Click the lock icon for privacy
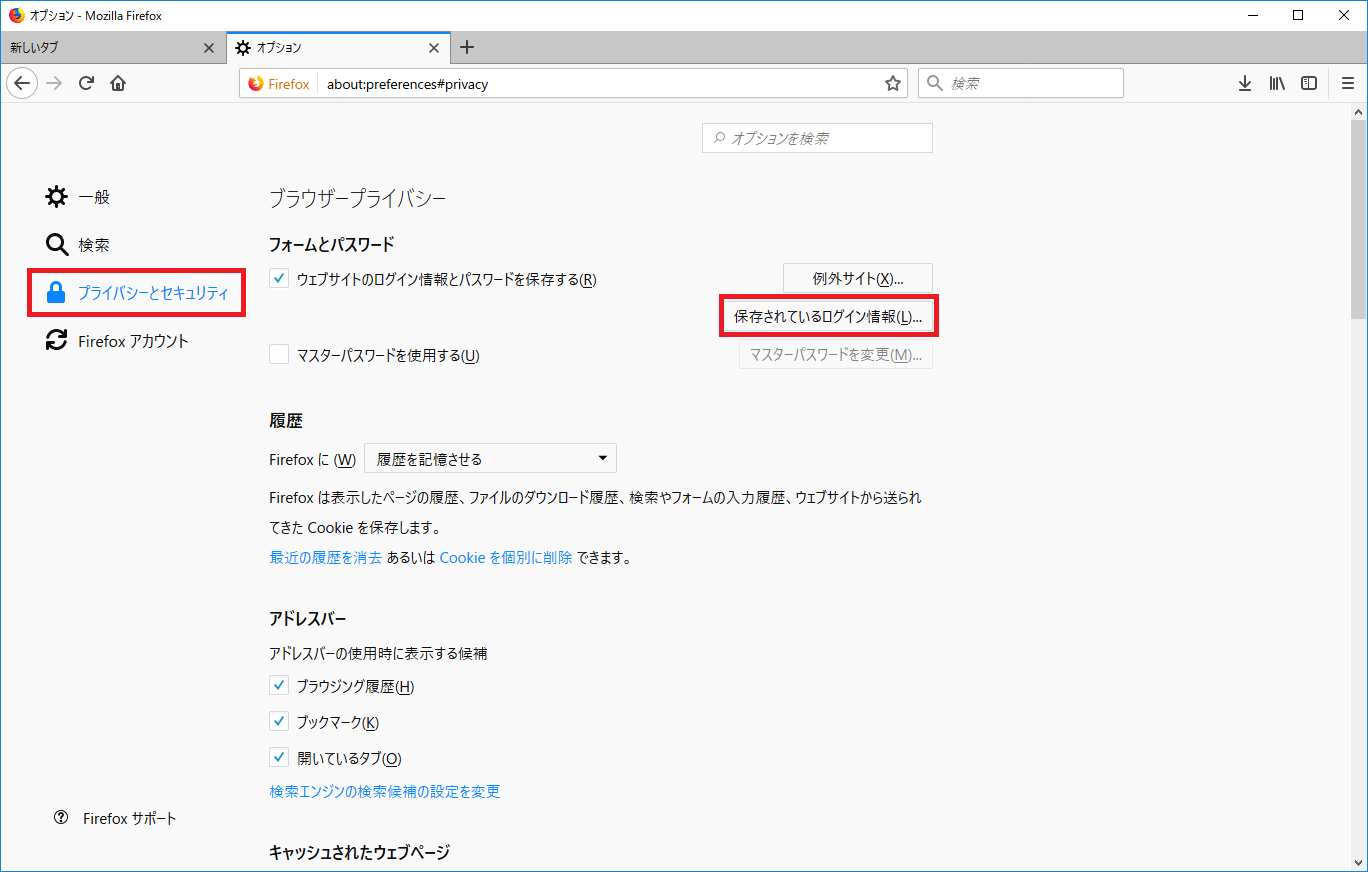Screen dimensions: 1368x872 coord(57,293)
